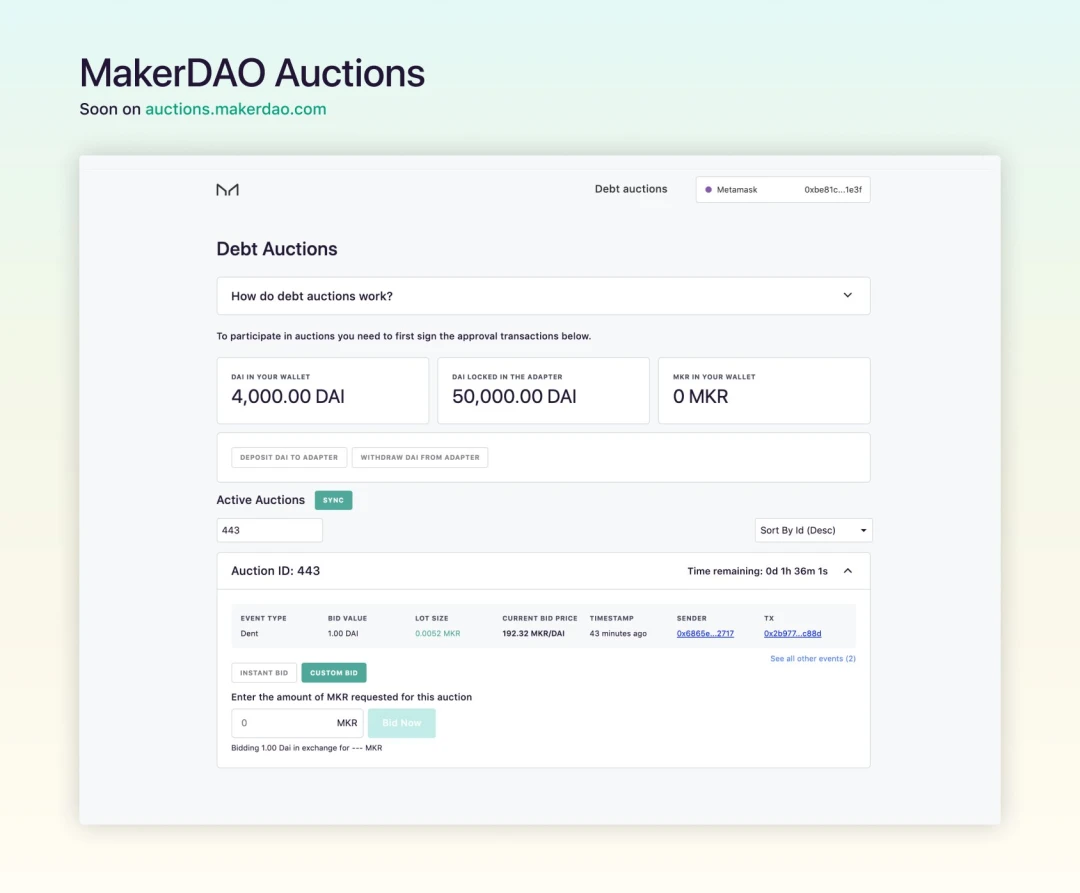Viewport: 1080px width, 893px height.
Task: Click the 'How do debt auctions work?' header
Action: [x=312, y=296]
